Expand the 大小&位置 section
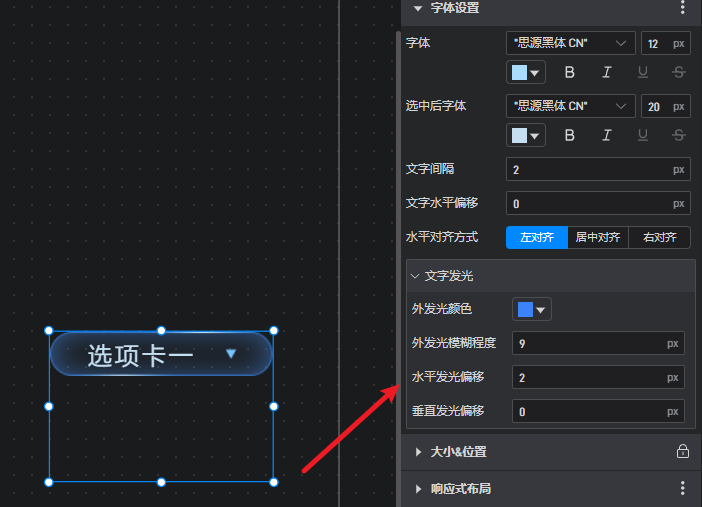This screenshot has height=507, width=702. pos(418,452)
